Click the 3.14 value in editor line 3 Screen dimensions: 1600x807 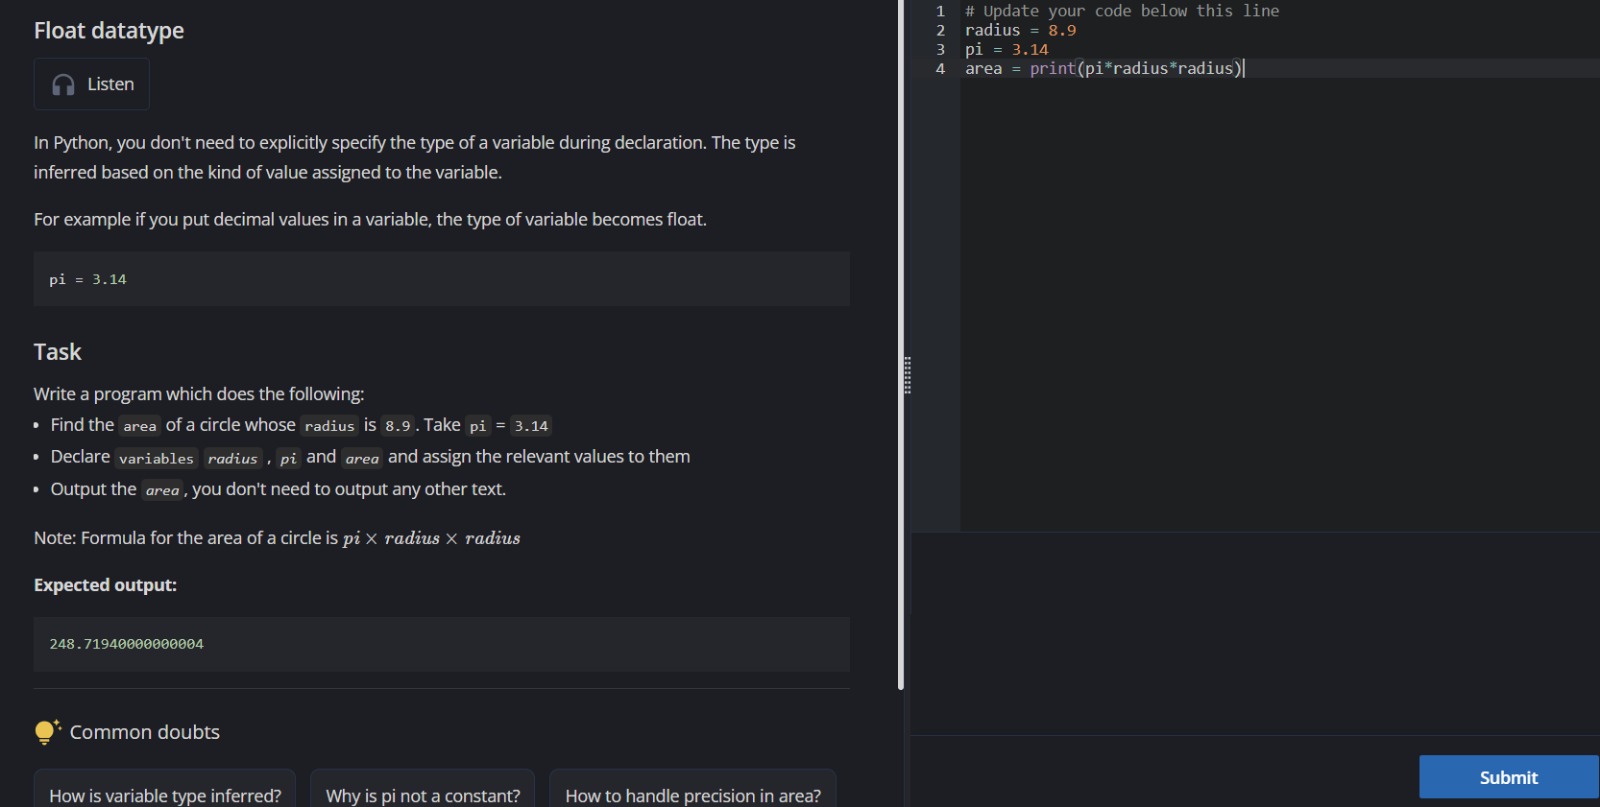pos(1029,49)
